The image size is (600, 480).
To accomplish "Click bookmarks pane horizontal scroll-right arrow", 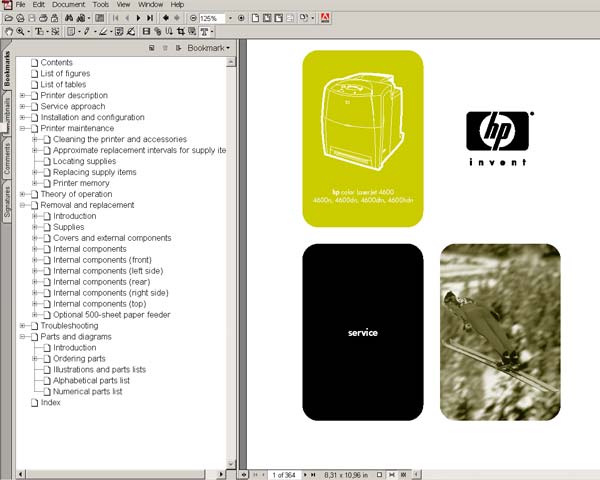I will [x=221, y=475].
